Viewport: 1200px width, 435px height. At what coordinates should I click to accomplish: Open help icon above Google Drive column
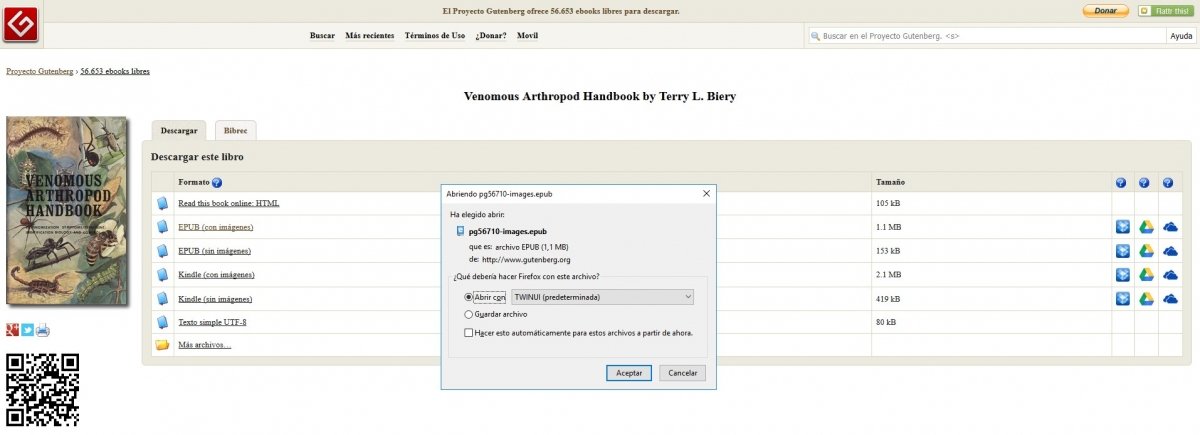click(x=1145, y=183)
